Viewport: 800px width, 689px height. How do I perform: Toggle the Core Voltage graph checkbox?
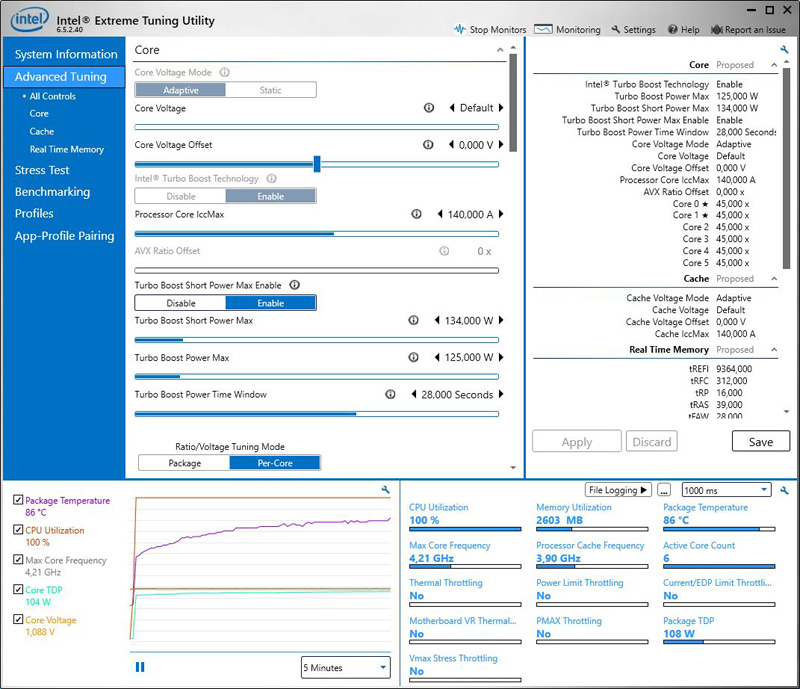point(18,619)
